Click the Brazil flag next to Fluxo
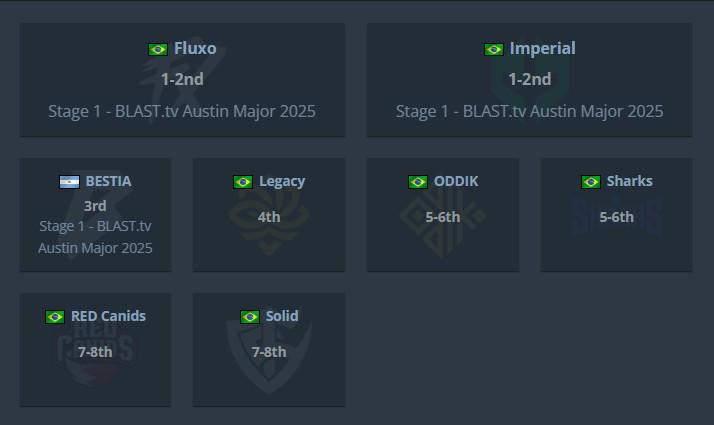 click(x=158, y=49)
